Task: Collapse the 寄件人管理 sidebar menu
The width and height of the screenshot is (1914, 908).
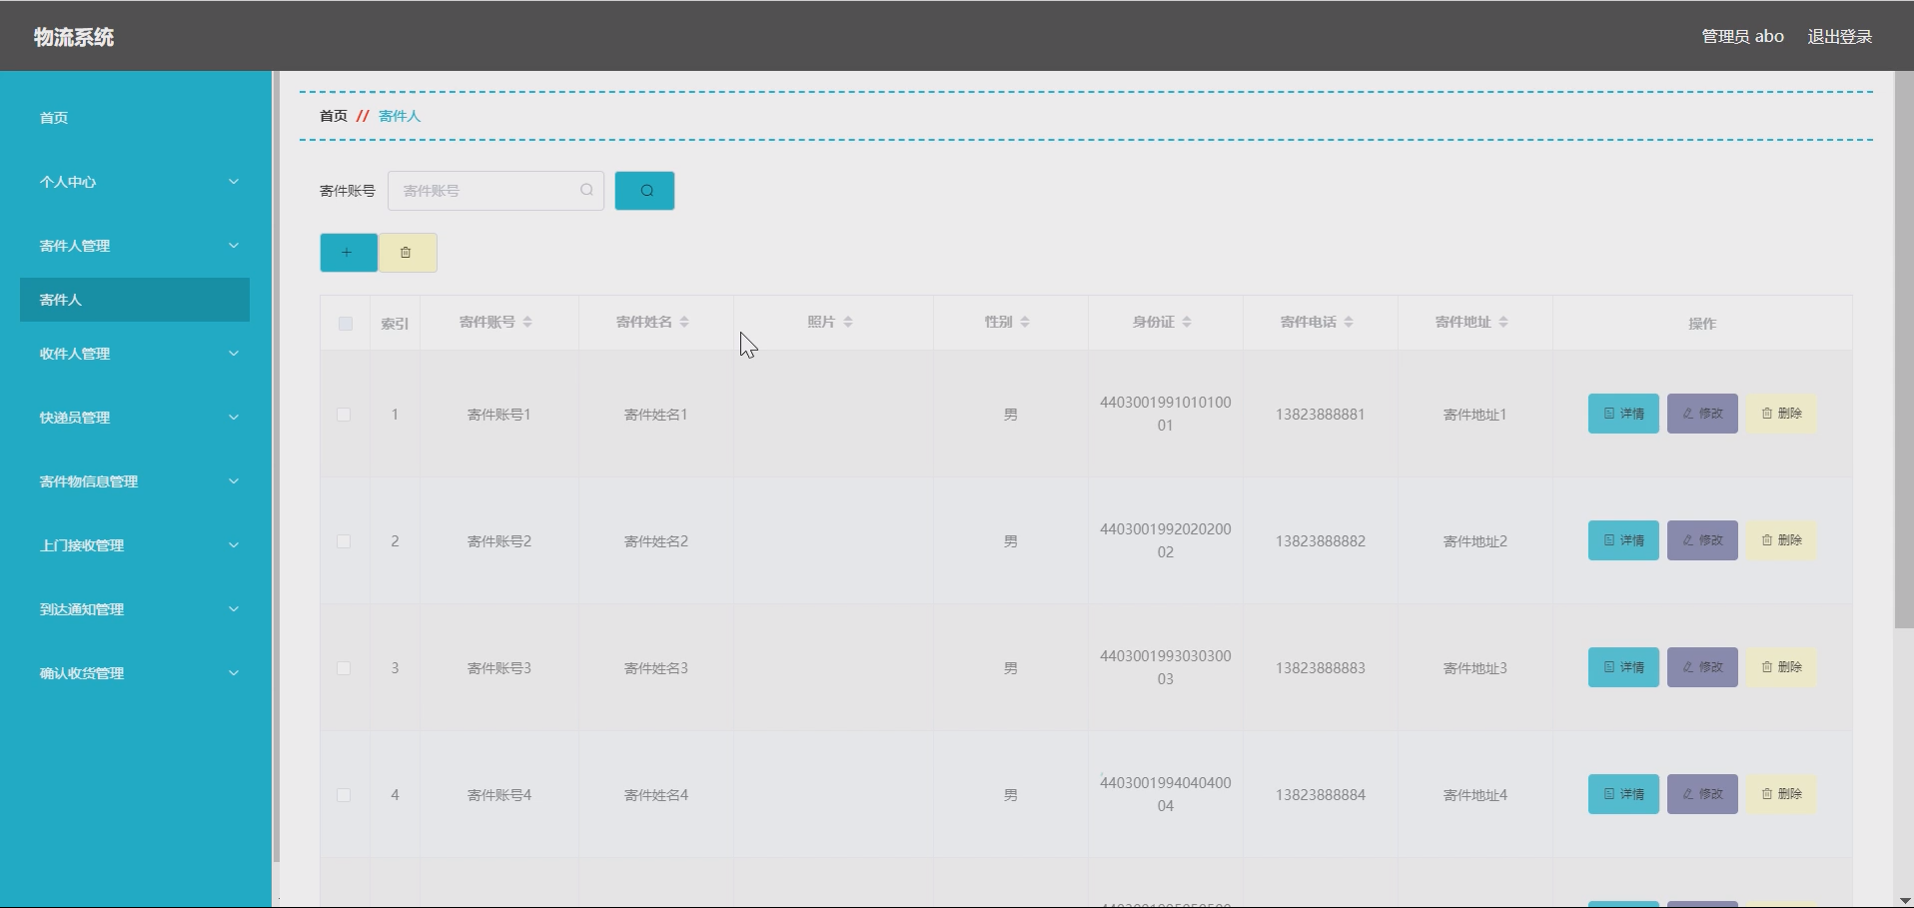Action: coord(135,246)
